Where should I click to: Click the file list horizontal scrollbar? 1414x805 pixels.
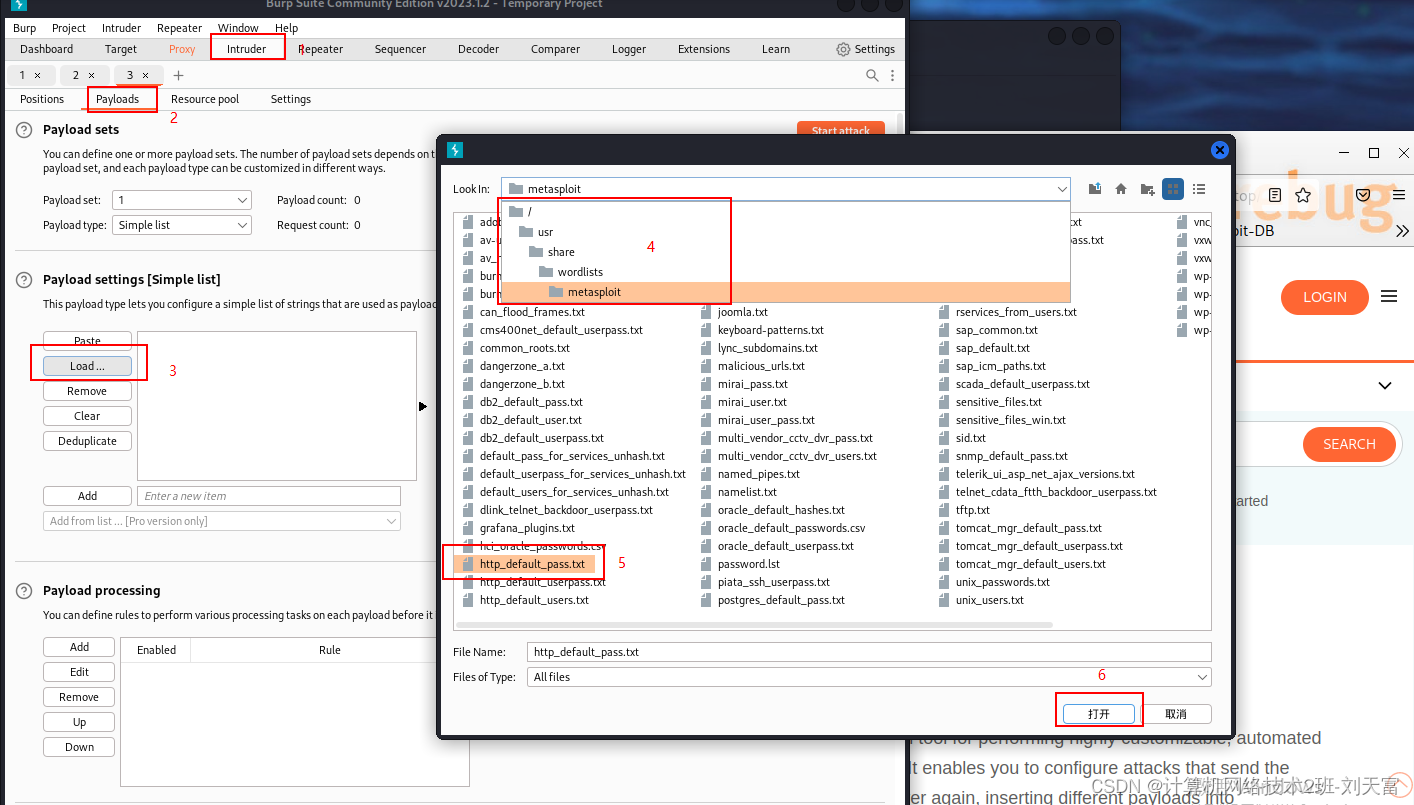coord(753,624)
